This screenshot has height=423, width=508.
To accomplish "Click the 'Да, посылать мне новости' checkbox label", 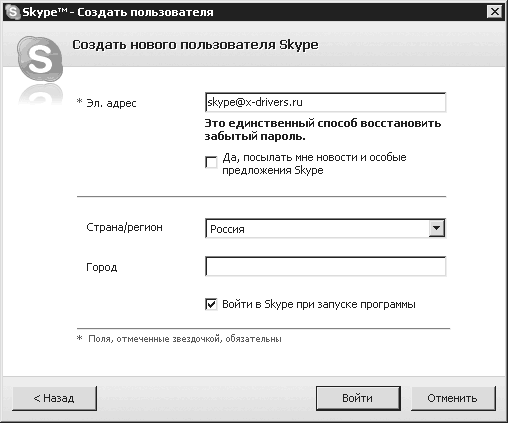I will (314, 164).
